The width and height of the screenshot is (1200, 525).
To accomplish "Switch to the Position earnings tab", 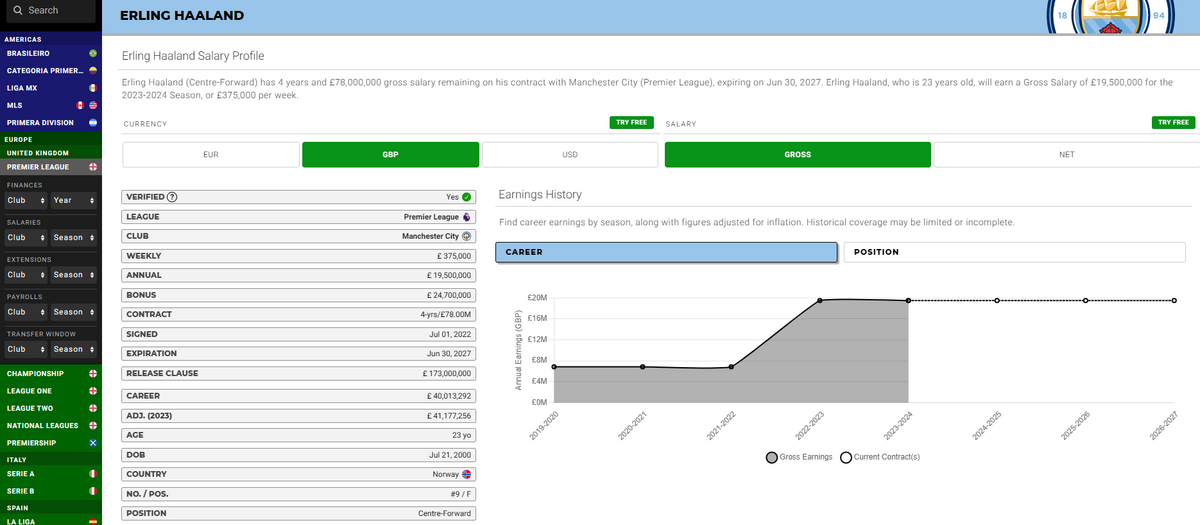I will pos(1014,252).
